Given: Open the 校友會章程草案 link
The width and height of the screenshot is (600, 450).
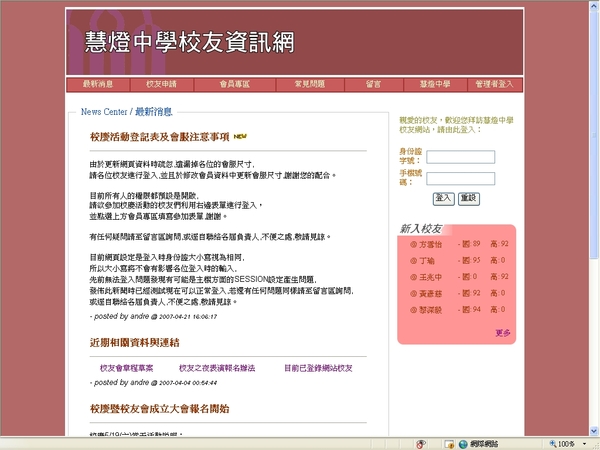Looking at the screenshot, I should click(x=126, y=368).
